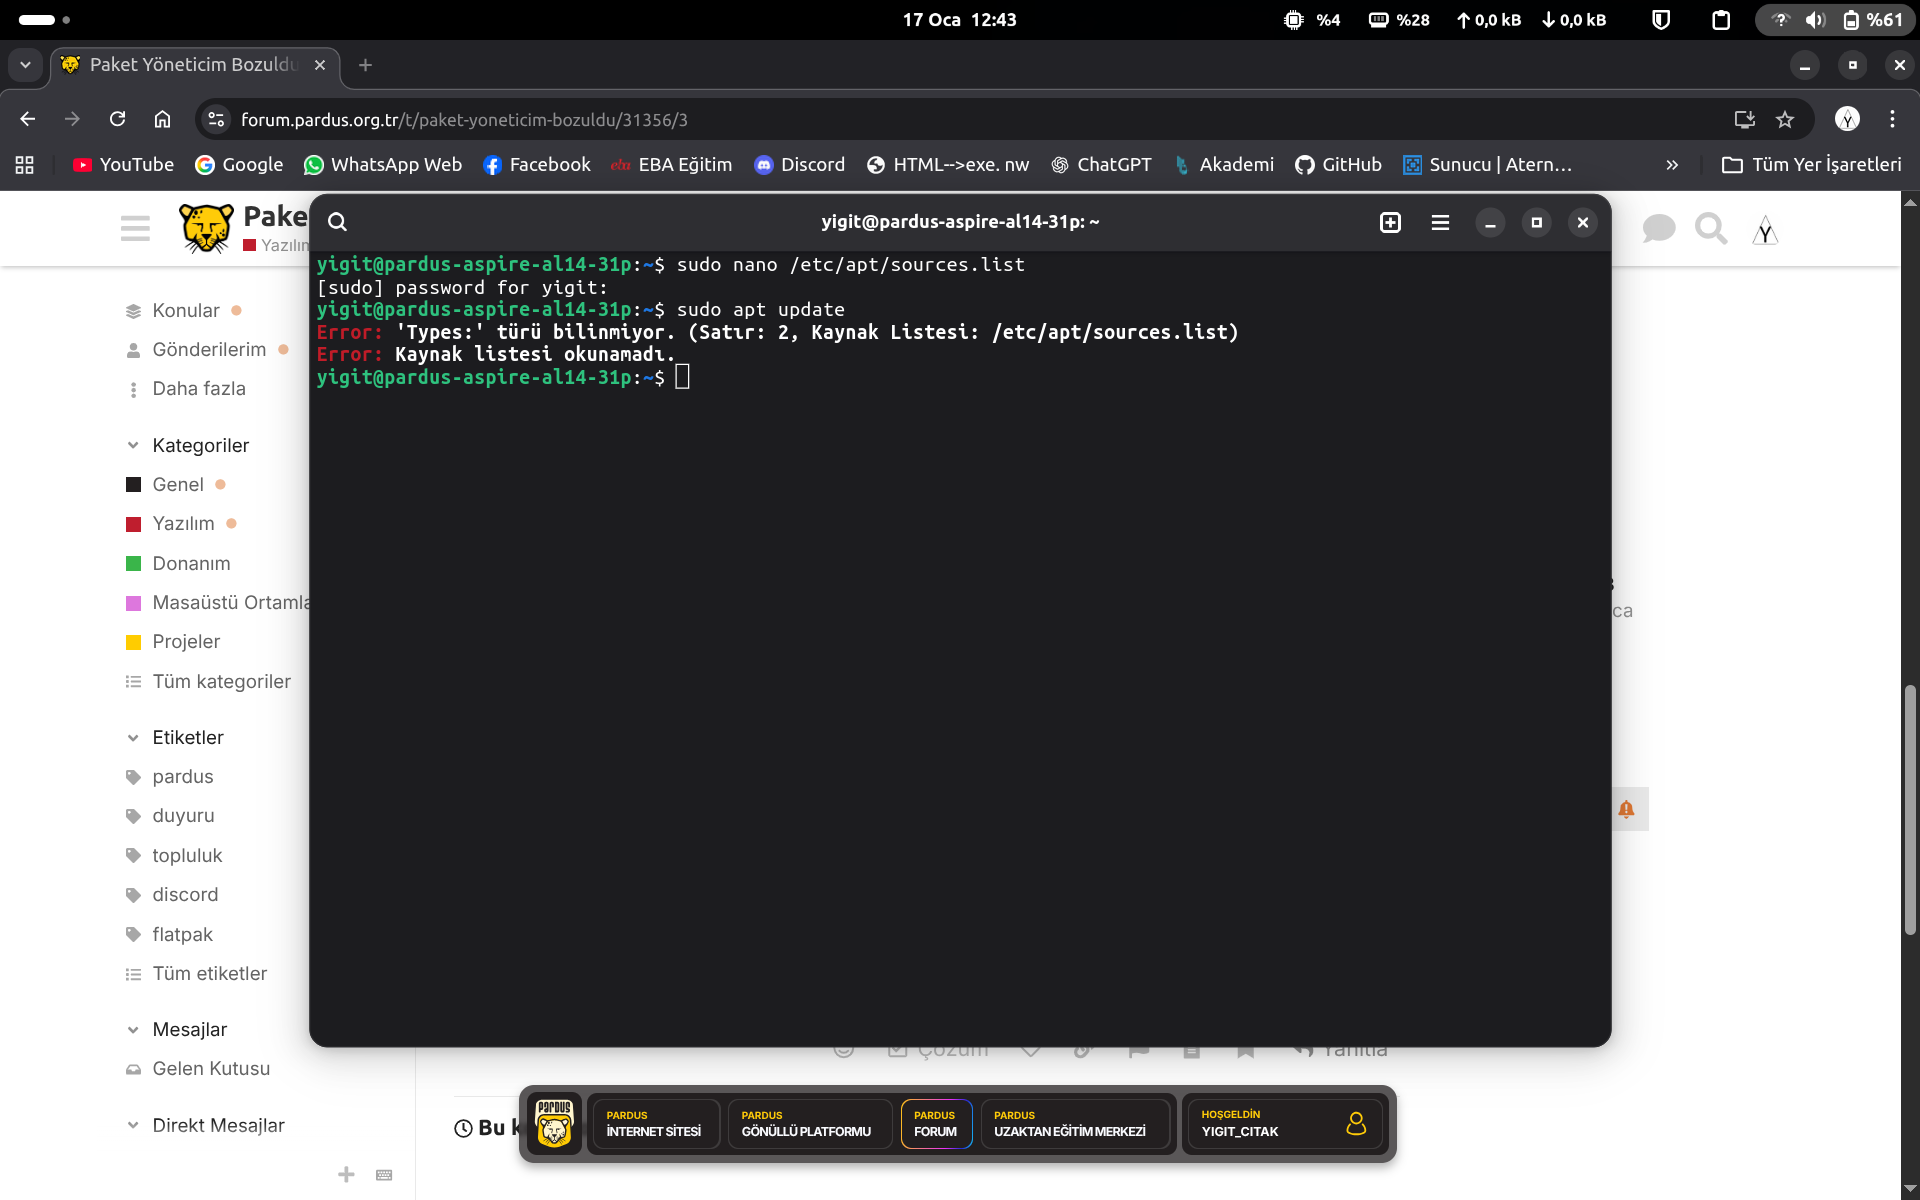This screenshot has width=1920, height=1200.
Task: Open the Yazılım category
Action: (x=183, y=524)
